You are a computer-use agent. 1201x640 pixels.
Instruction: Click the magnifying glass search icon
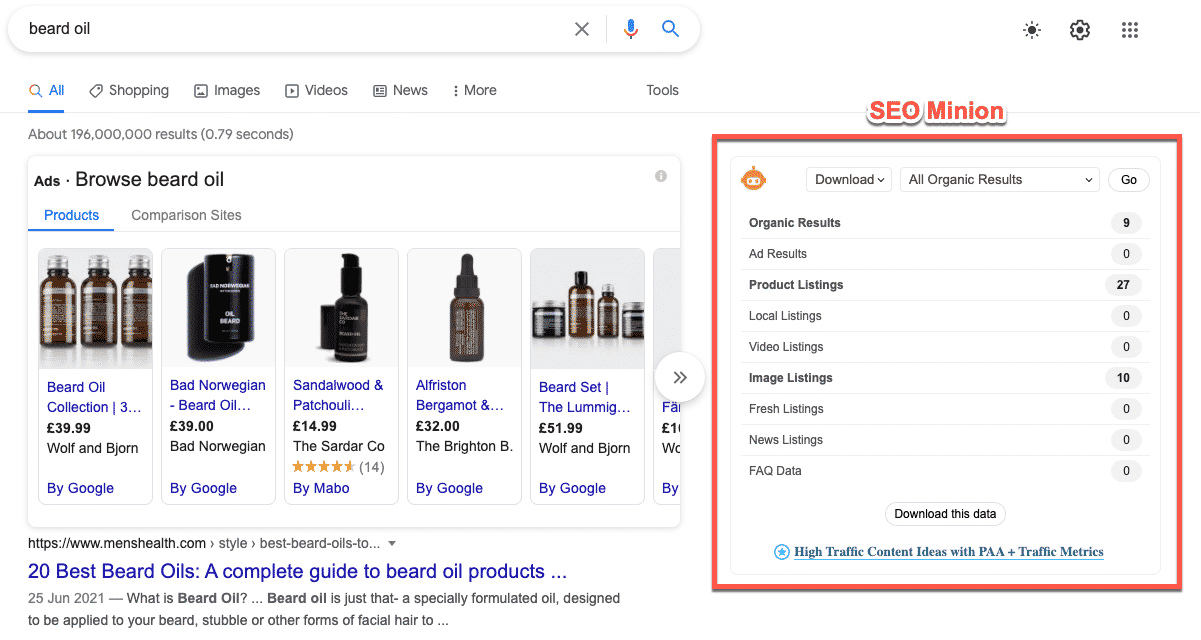[x=671, y=29]
